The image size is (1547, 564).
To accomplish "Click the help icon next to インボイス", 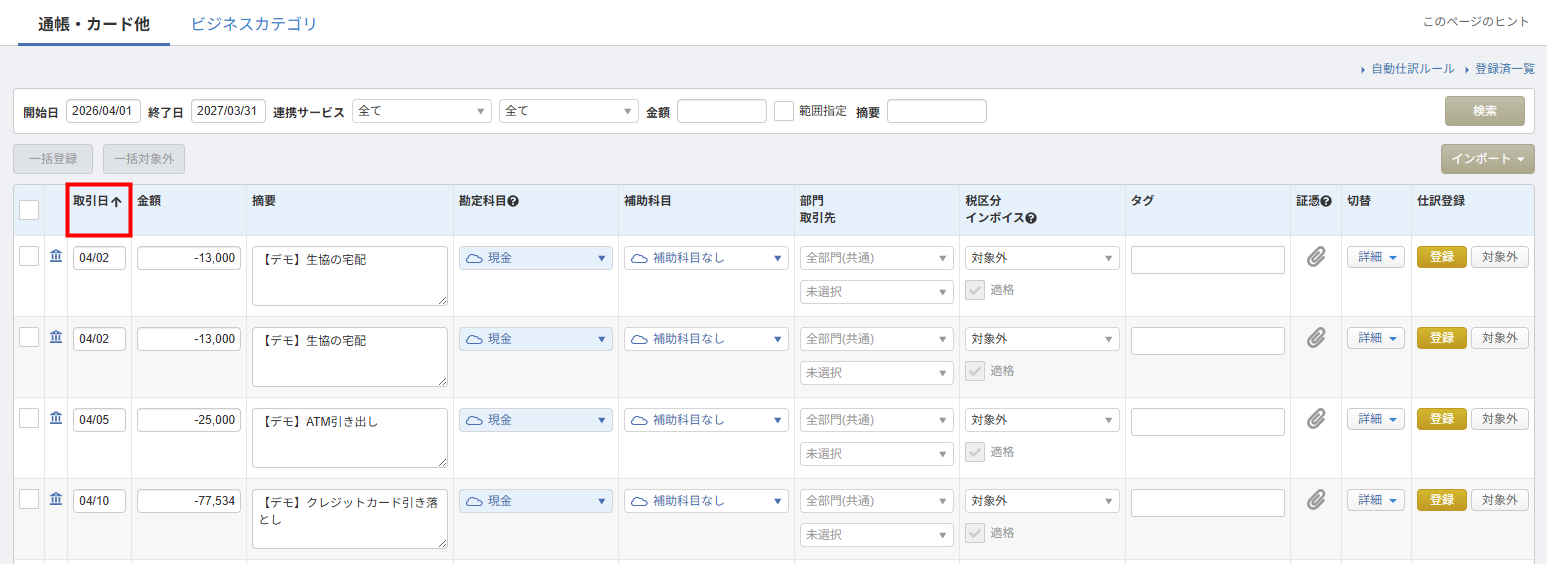I will coord(1031,218).
